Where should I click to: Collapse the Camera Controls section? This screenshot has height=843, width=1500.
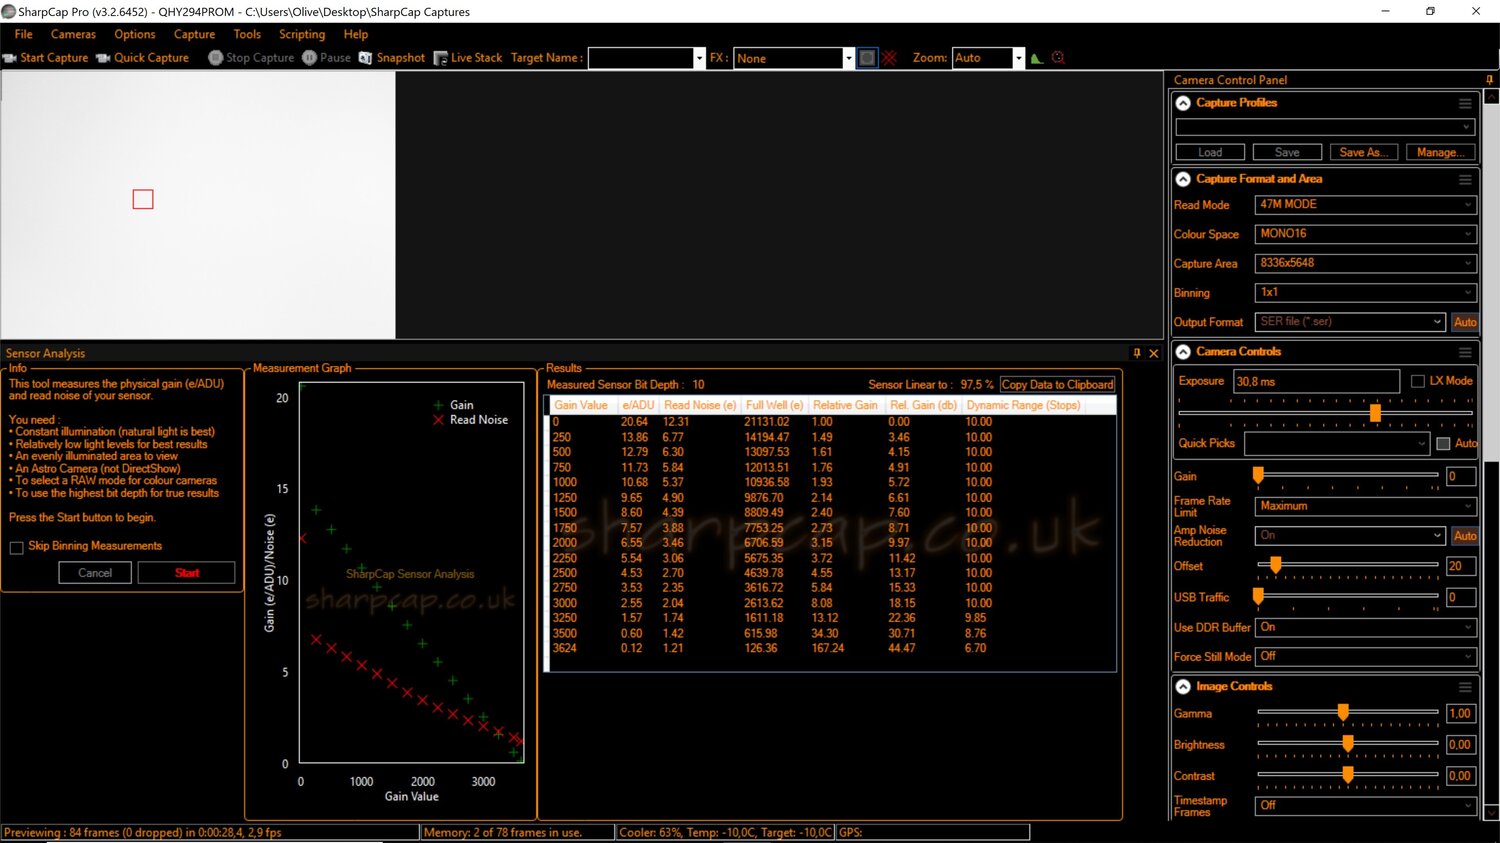point(1183,352)
